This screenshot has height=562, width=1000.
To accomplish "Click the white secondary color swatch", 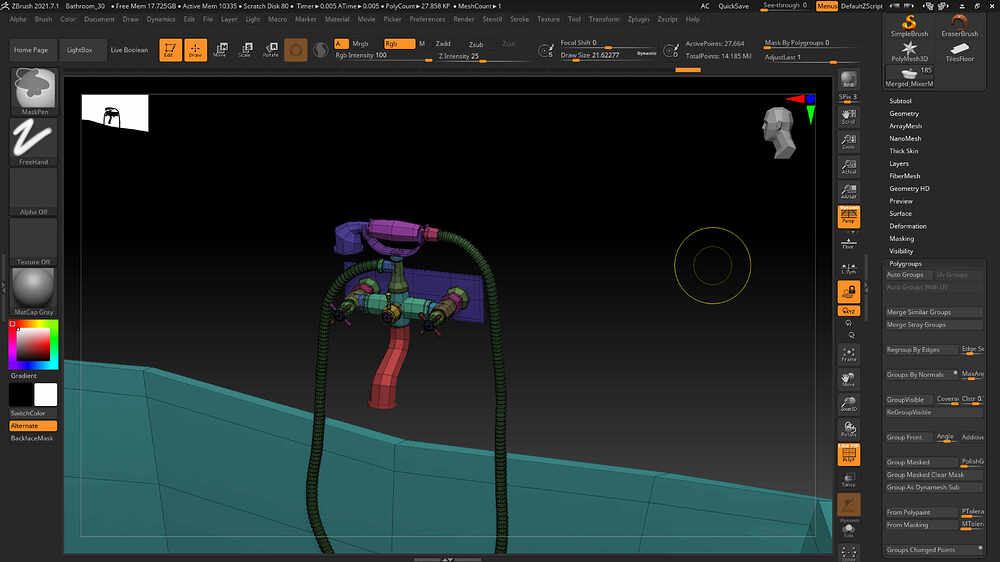I will (x=45, y=395).
